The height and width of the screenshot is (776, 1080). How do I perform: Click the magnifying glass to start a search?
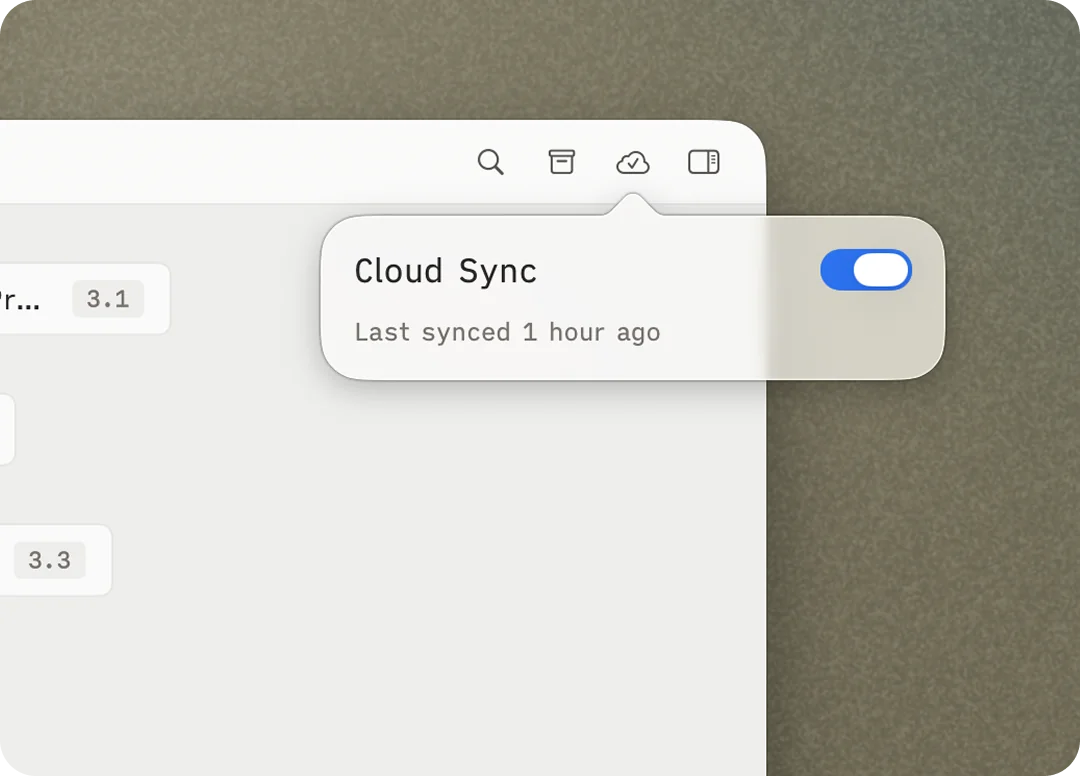pyautogui.click(x=490, y=162)
